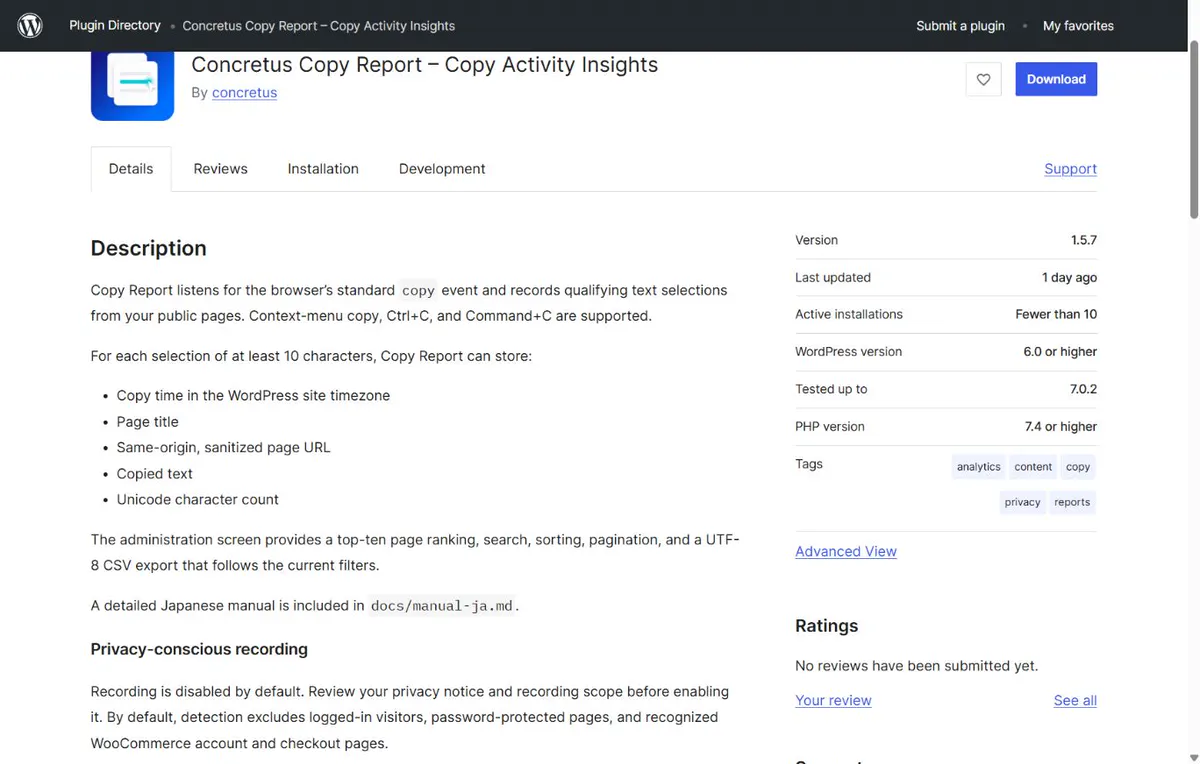Switch to the Reviews tab
Screen dimensions: 1200x764
point(220,169)
